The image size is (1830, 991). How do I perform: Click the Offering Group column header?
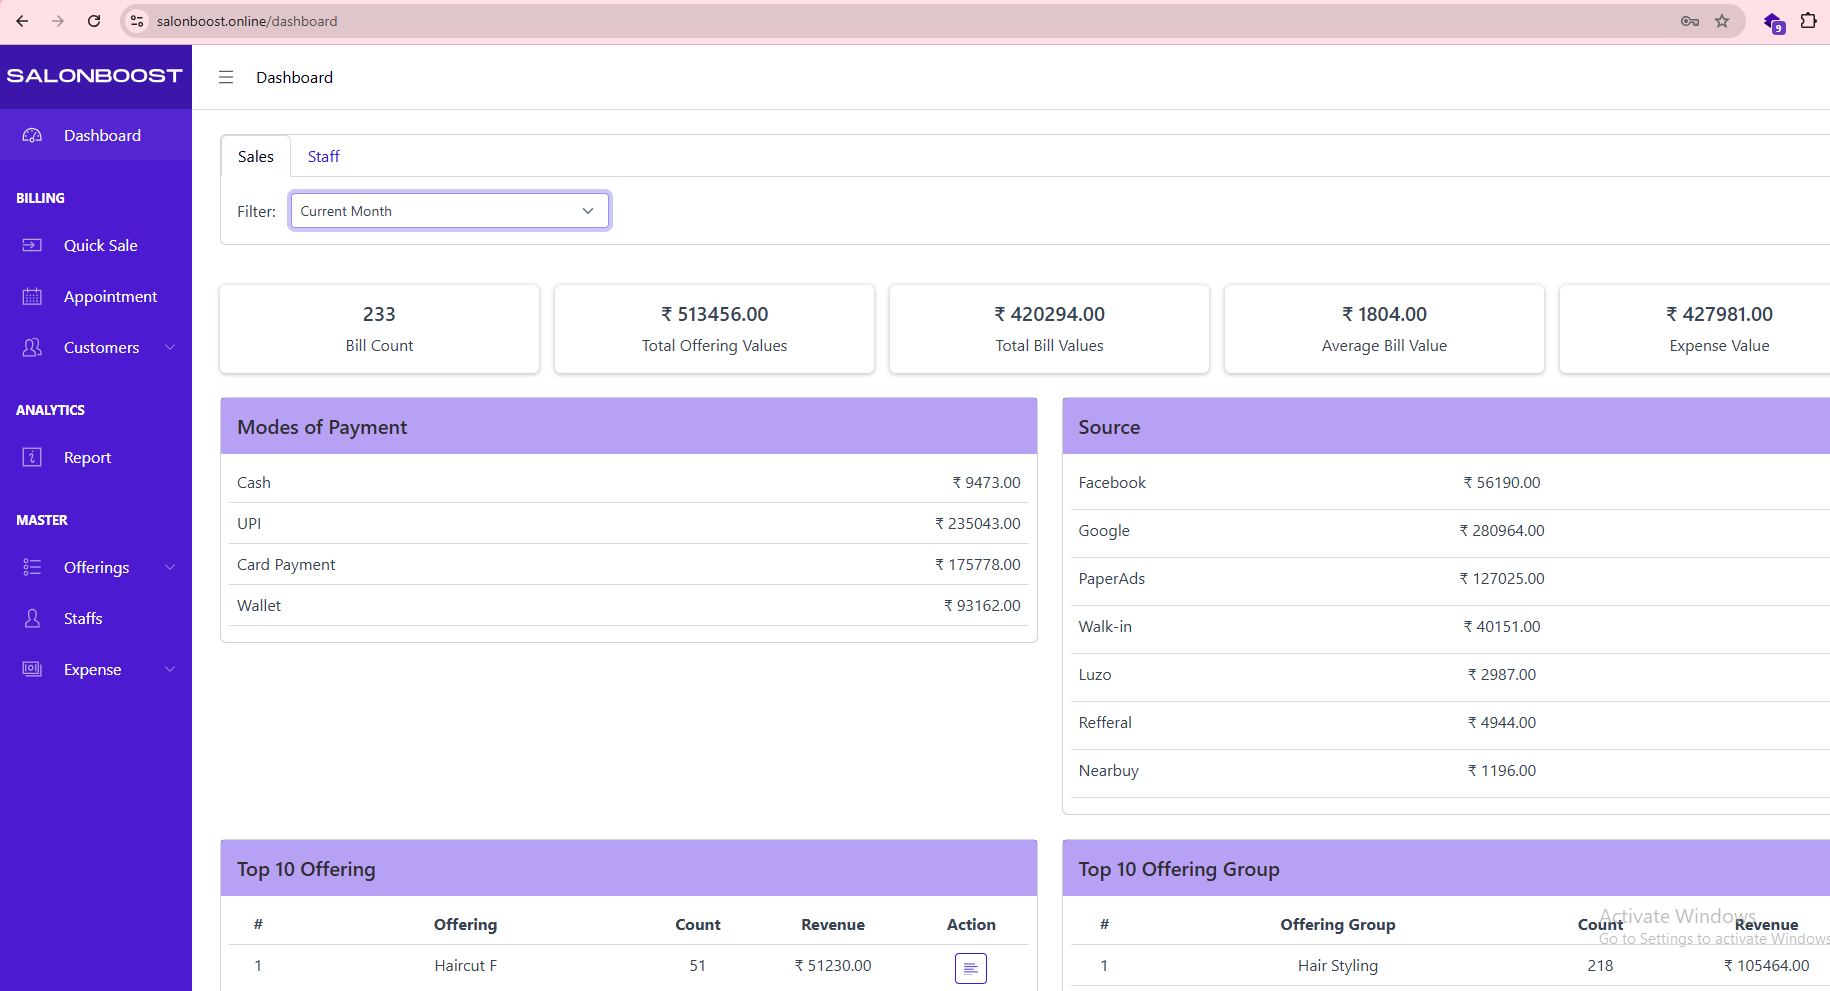tap(1337, 924)
